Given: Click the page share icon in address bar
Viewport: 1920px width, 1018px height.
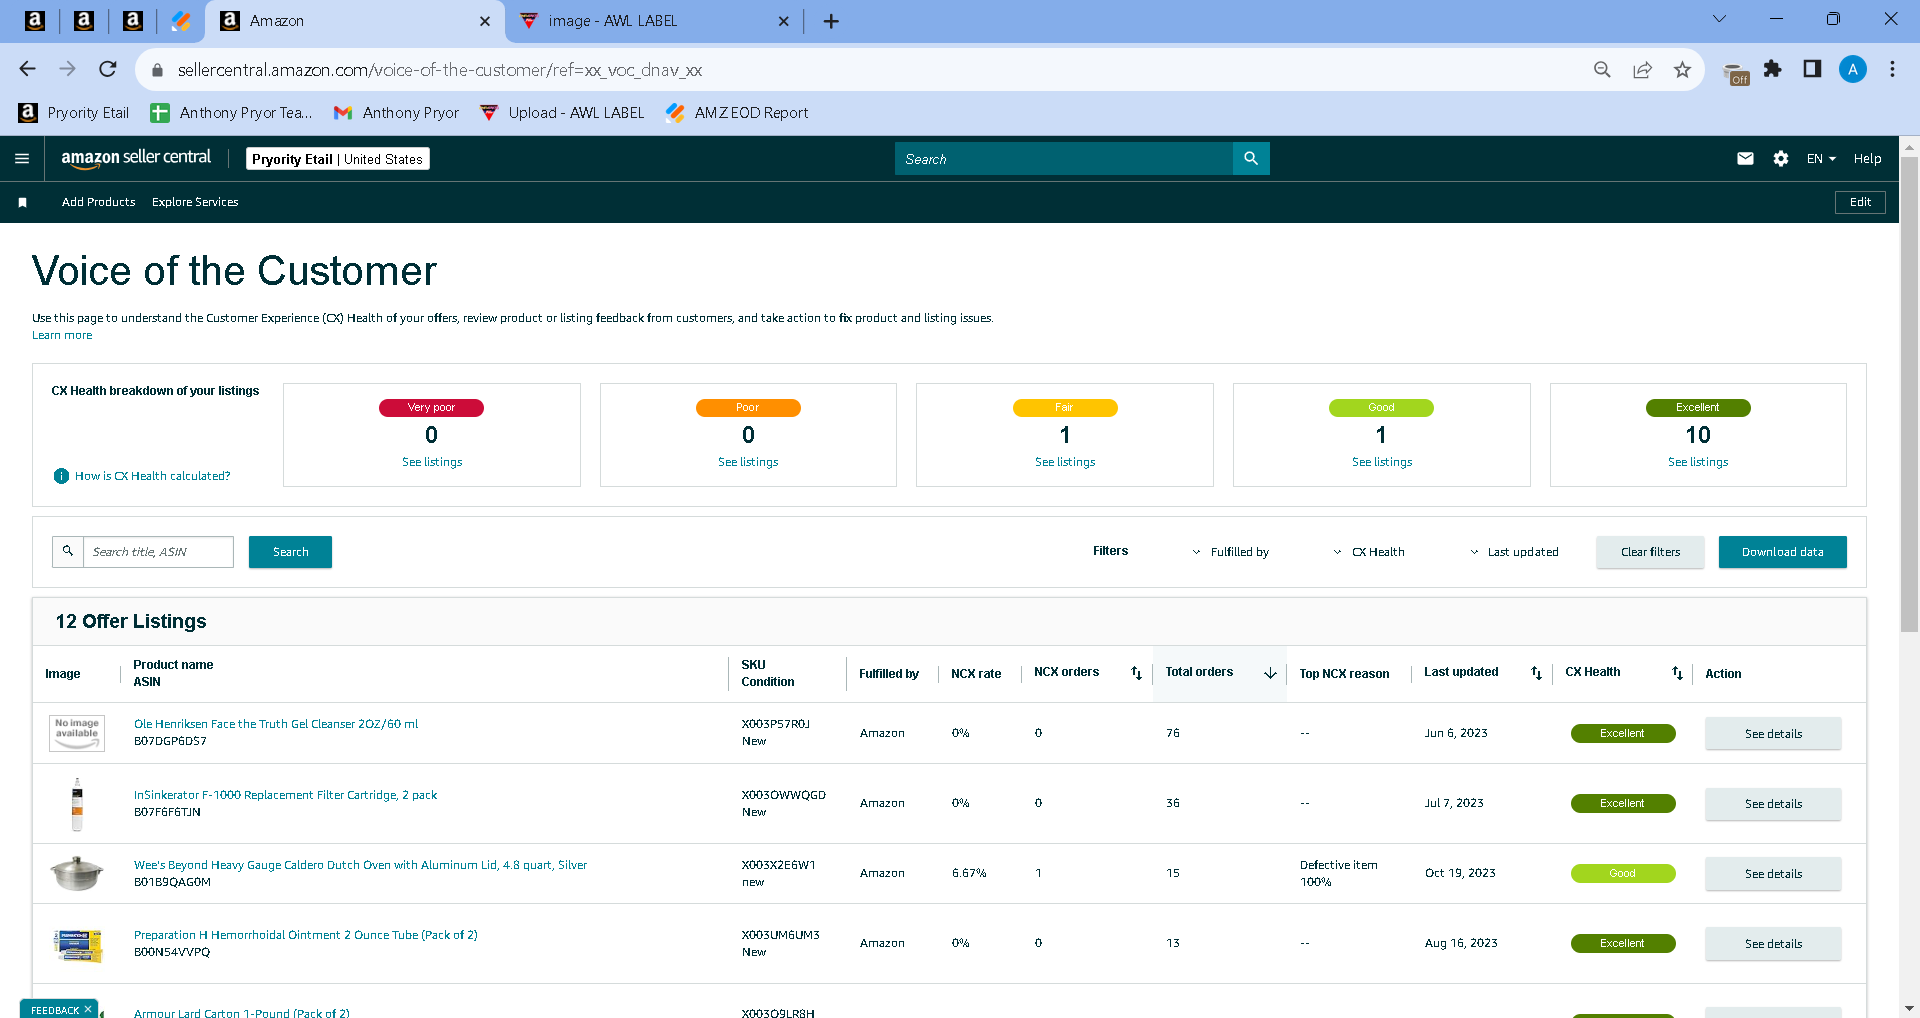Looking at the screenshot, I should click(x=1642, y=69).
